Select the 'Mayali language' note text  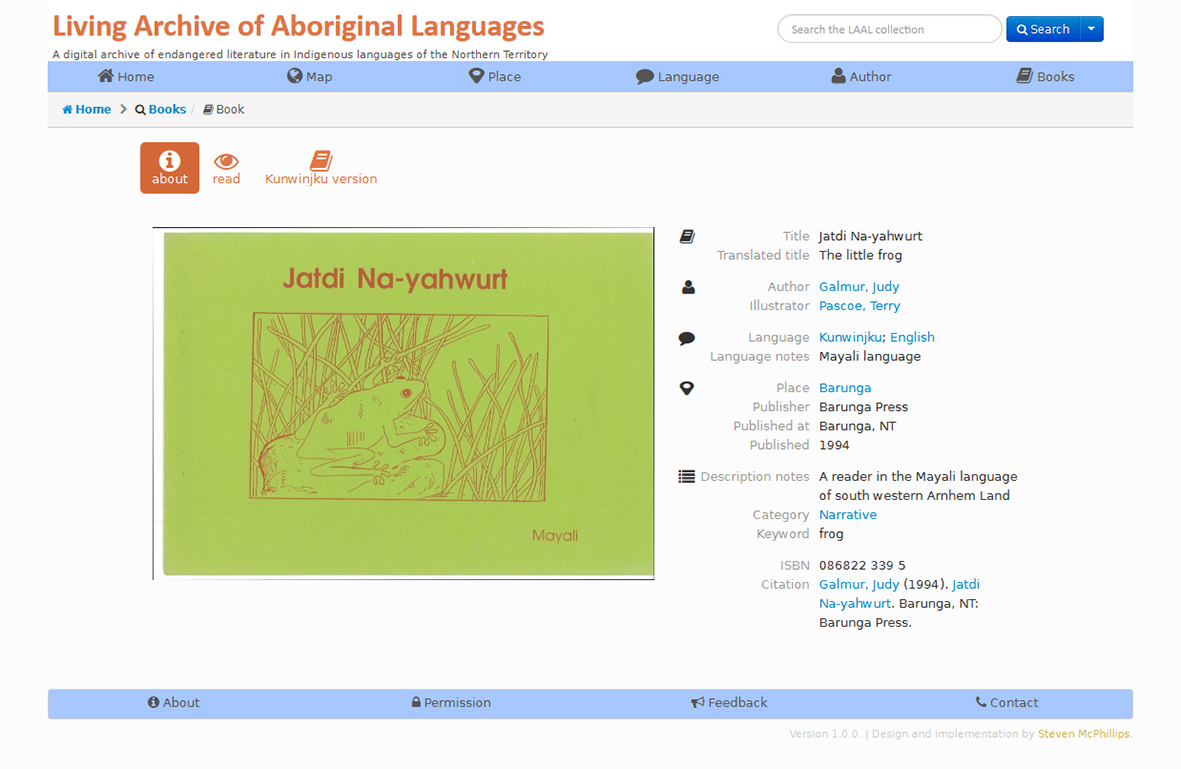pyautogui.click(x=870, y=356)
